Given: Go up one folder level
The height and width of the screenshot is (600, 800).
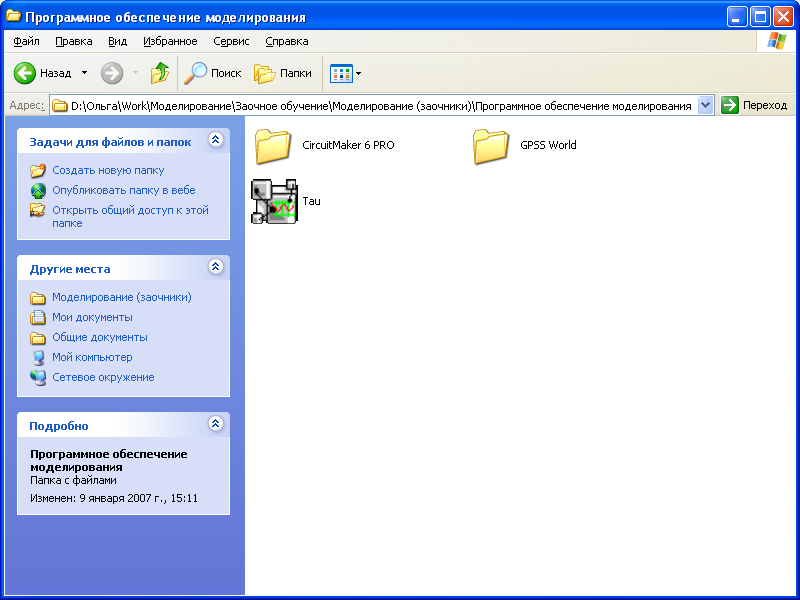Looking at the screenshot, I should (x=160, y=73).
